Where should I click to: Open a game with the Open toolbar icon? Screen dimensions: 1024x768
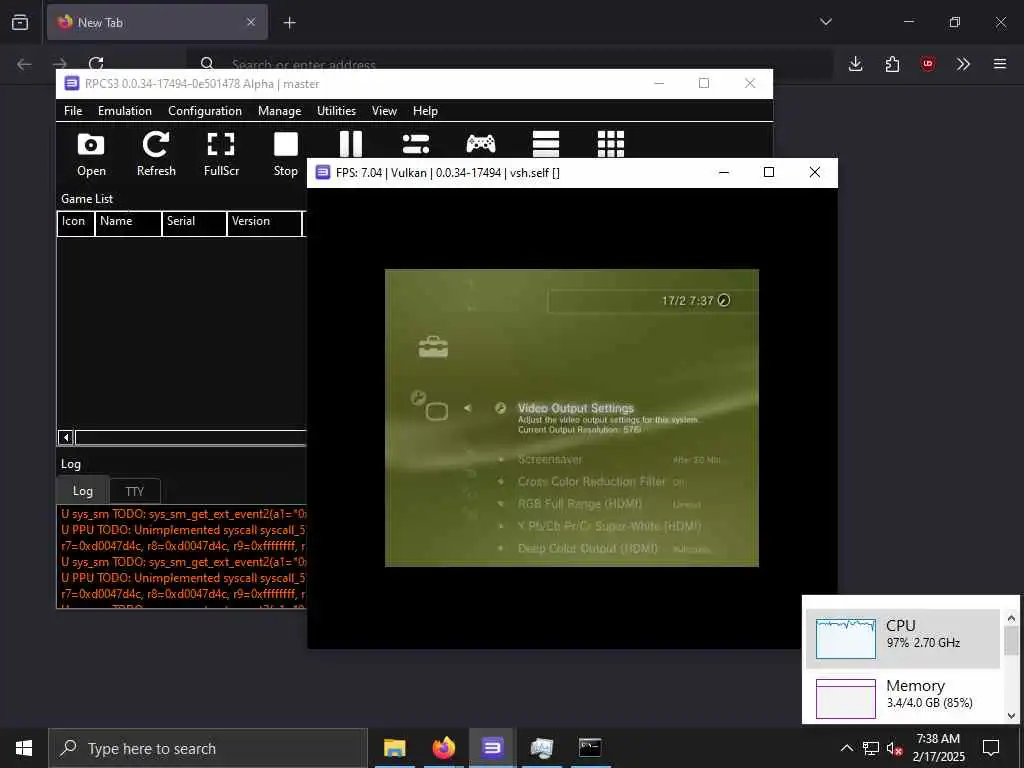91,154
